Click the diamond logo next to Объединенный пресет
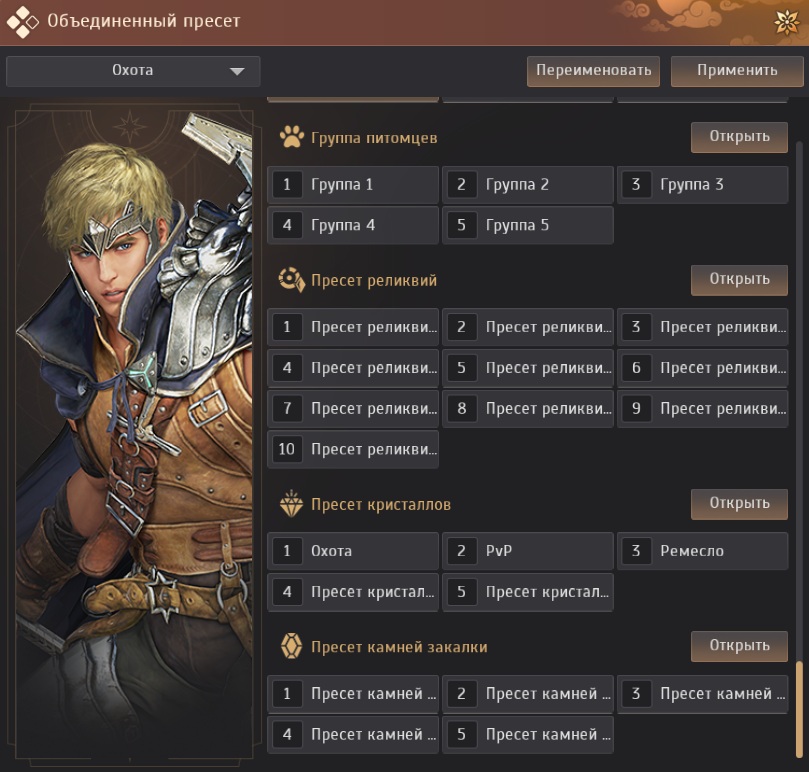The width and height of the screenshot is (809, 772). (23, 21)
